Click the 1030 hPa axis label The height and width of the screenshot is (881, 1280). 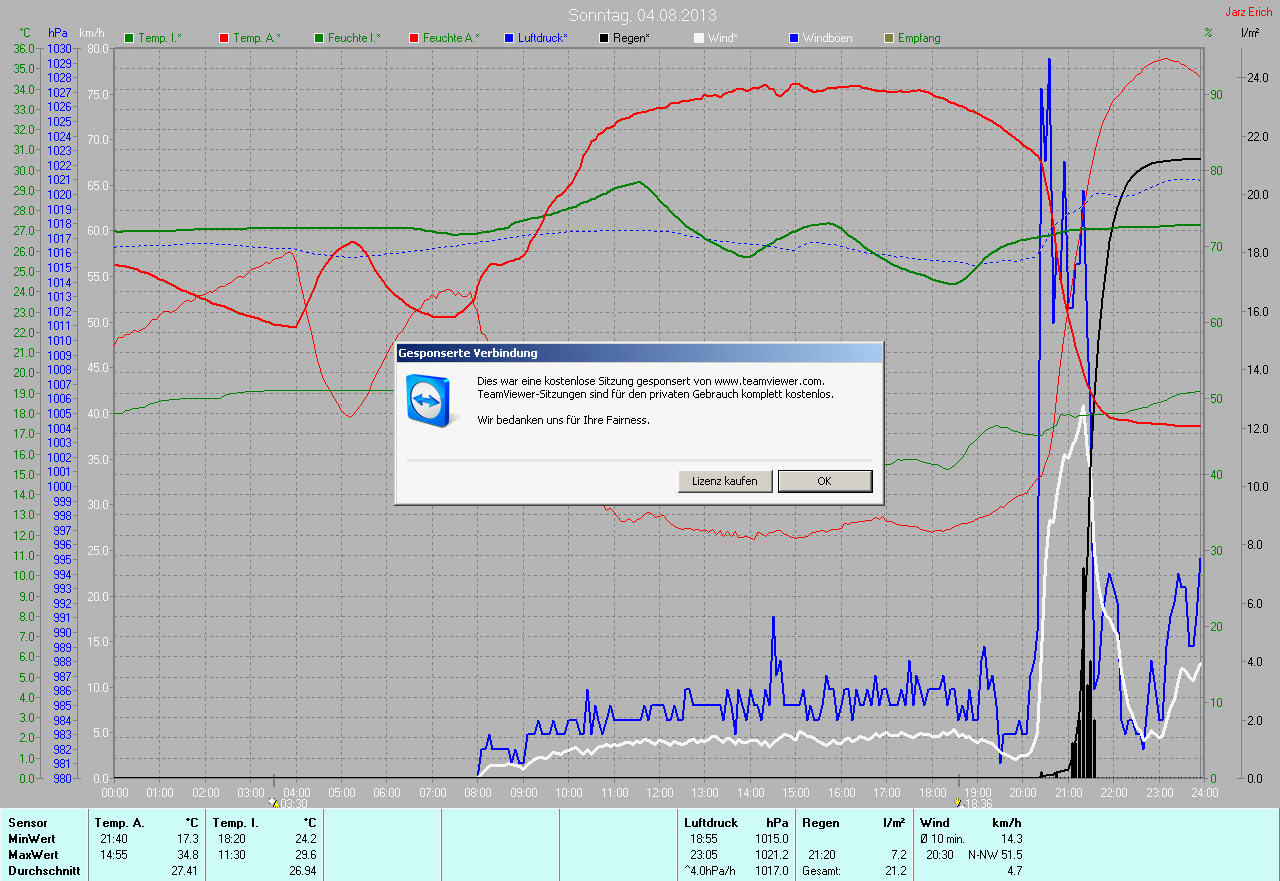[x=59, y=48]
